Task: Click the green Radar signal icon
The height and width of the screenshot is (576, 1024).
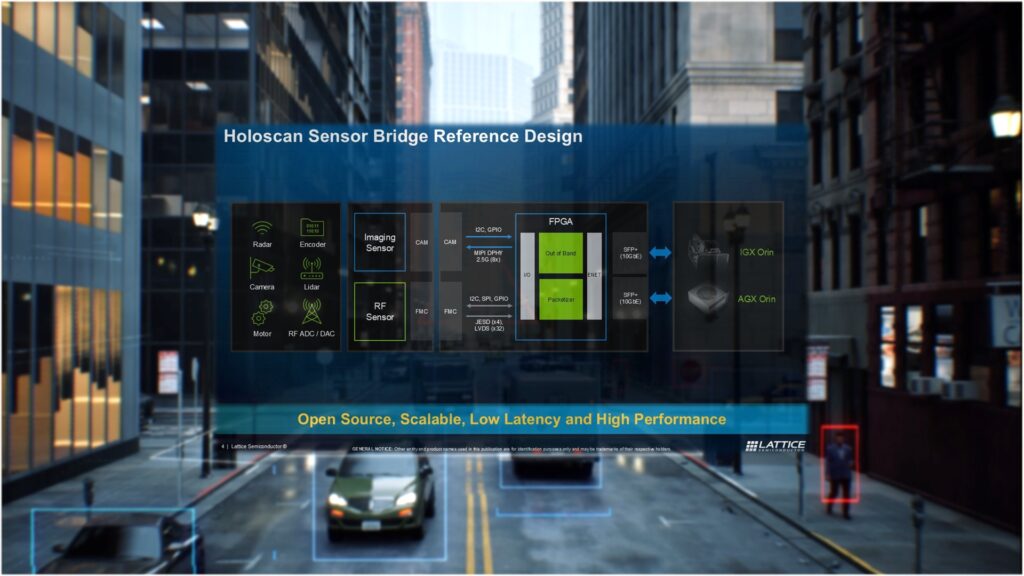Action: (262, 228)
